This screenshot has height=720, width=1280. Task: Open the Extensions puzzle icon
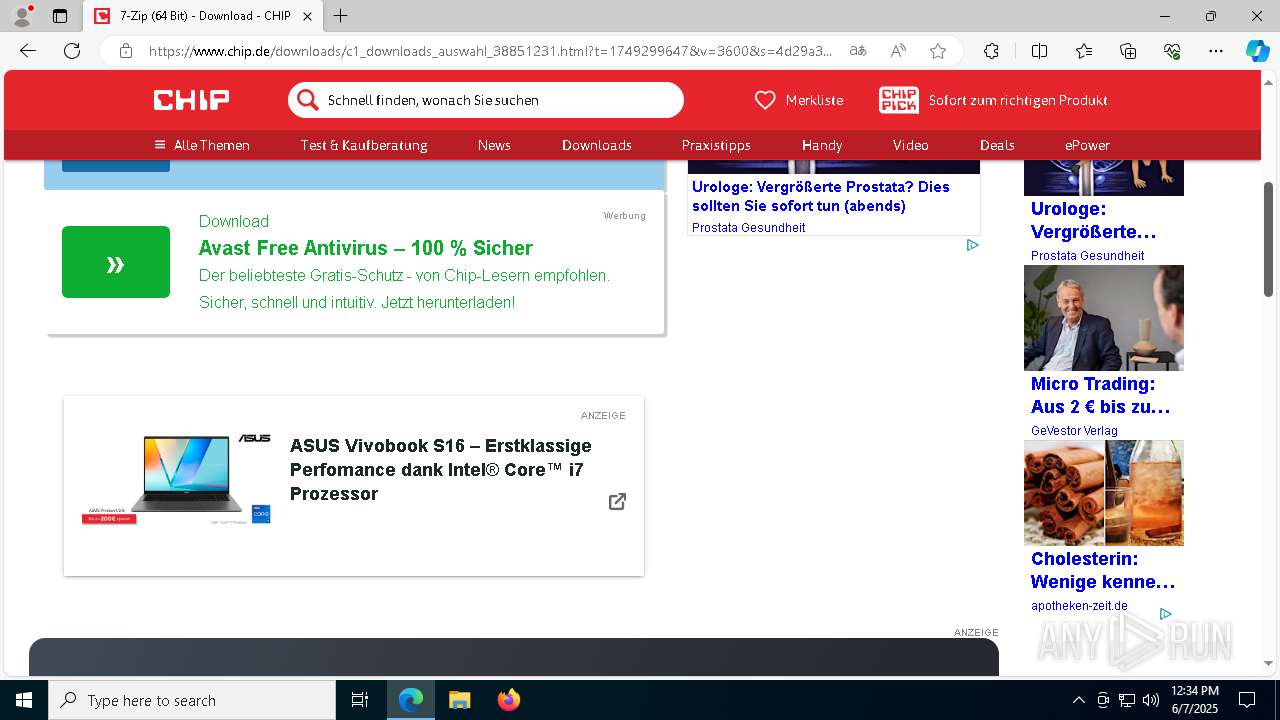(x=991, y=51)
